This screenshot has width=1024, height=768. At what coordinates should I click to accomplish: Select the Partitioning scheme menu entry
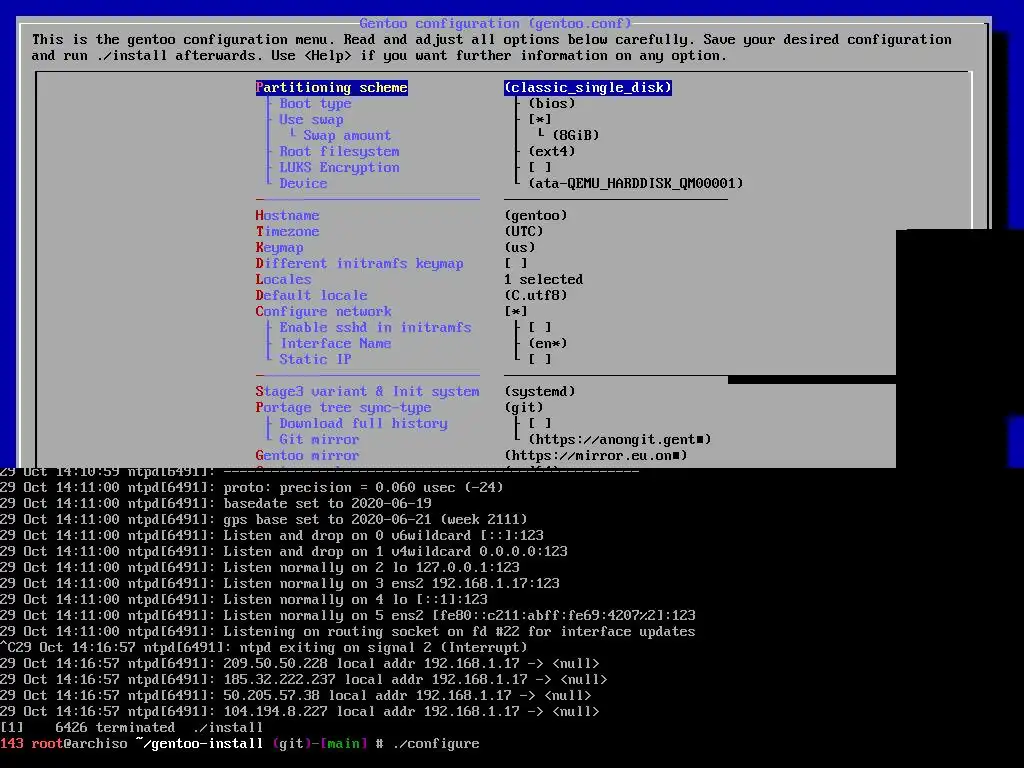pyautogui.click(x=332, y=88)
